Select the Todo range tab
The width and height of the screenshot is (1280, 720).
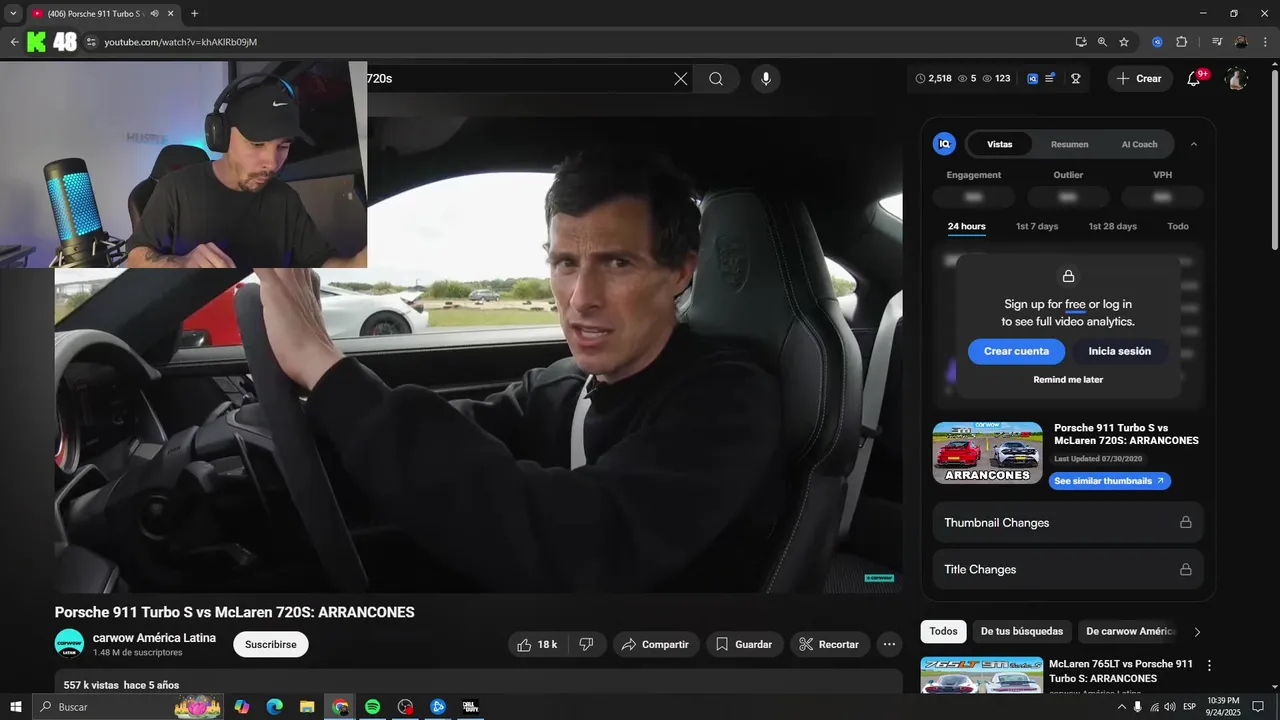(x=1178, y=227)
